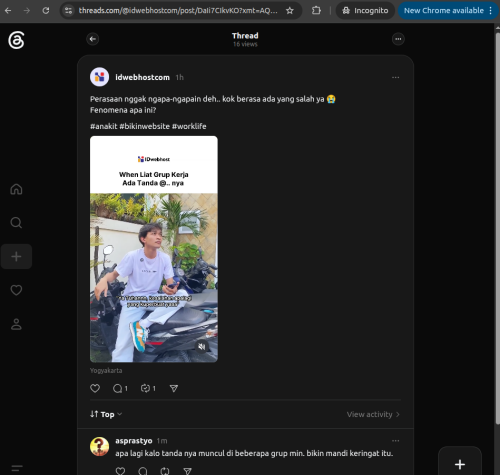Click New Chrome available update button
Viewport: 500px width, 475px height.
pos(448,10)
